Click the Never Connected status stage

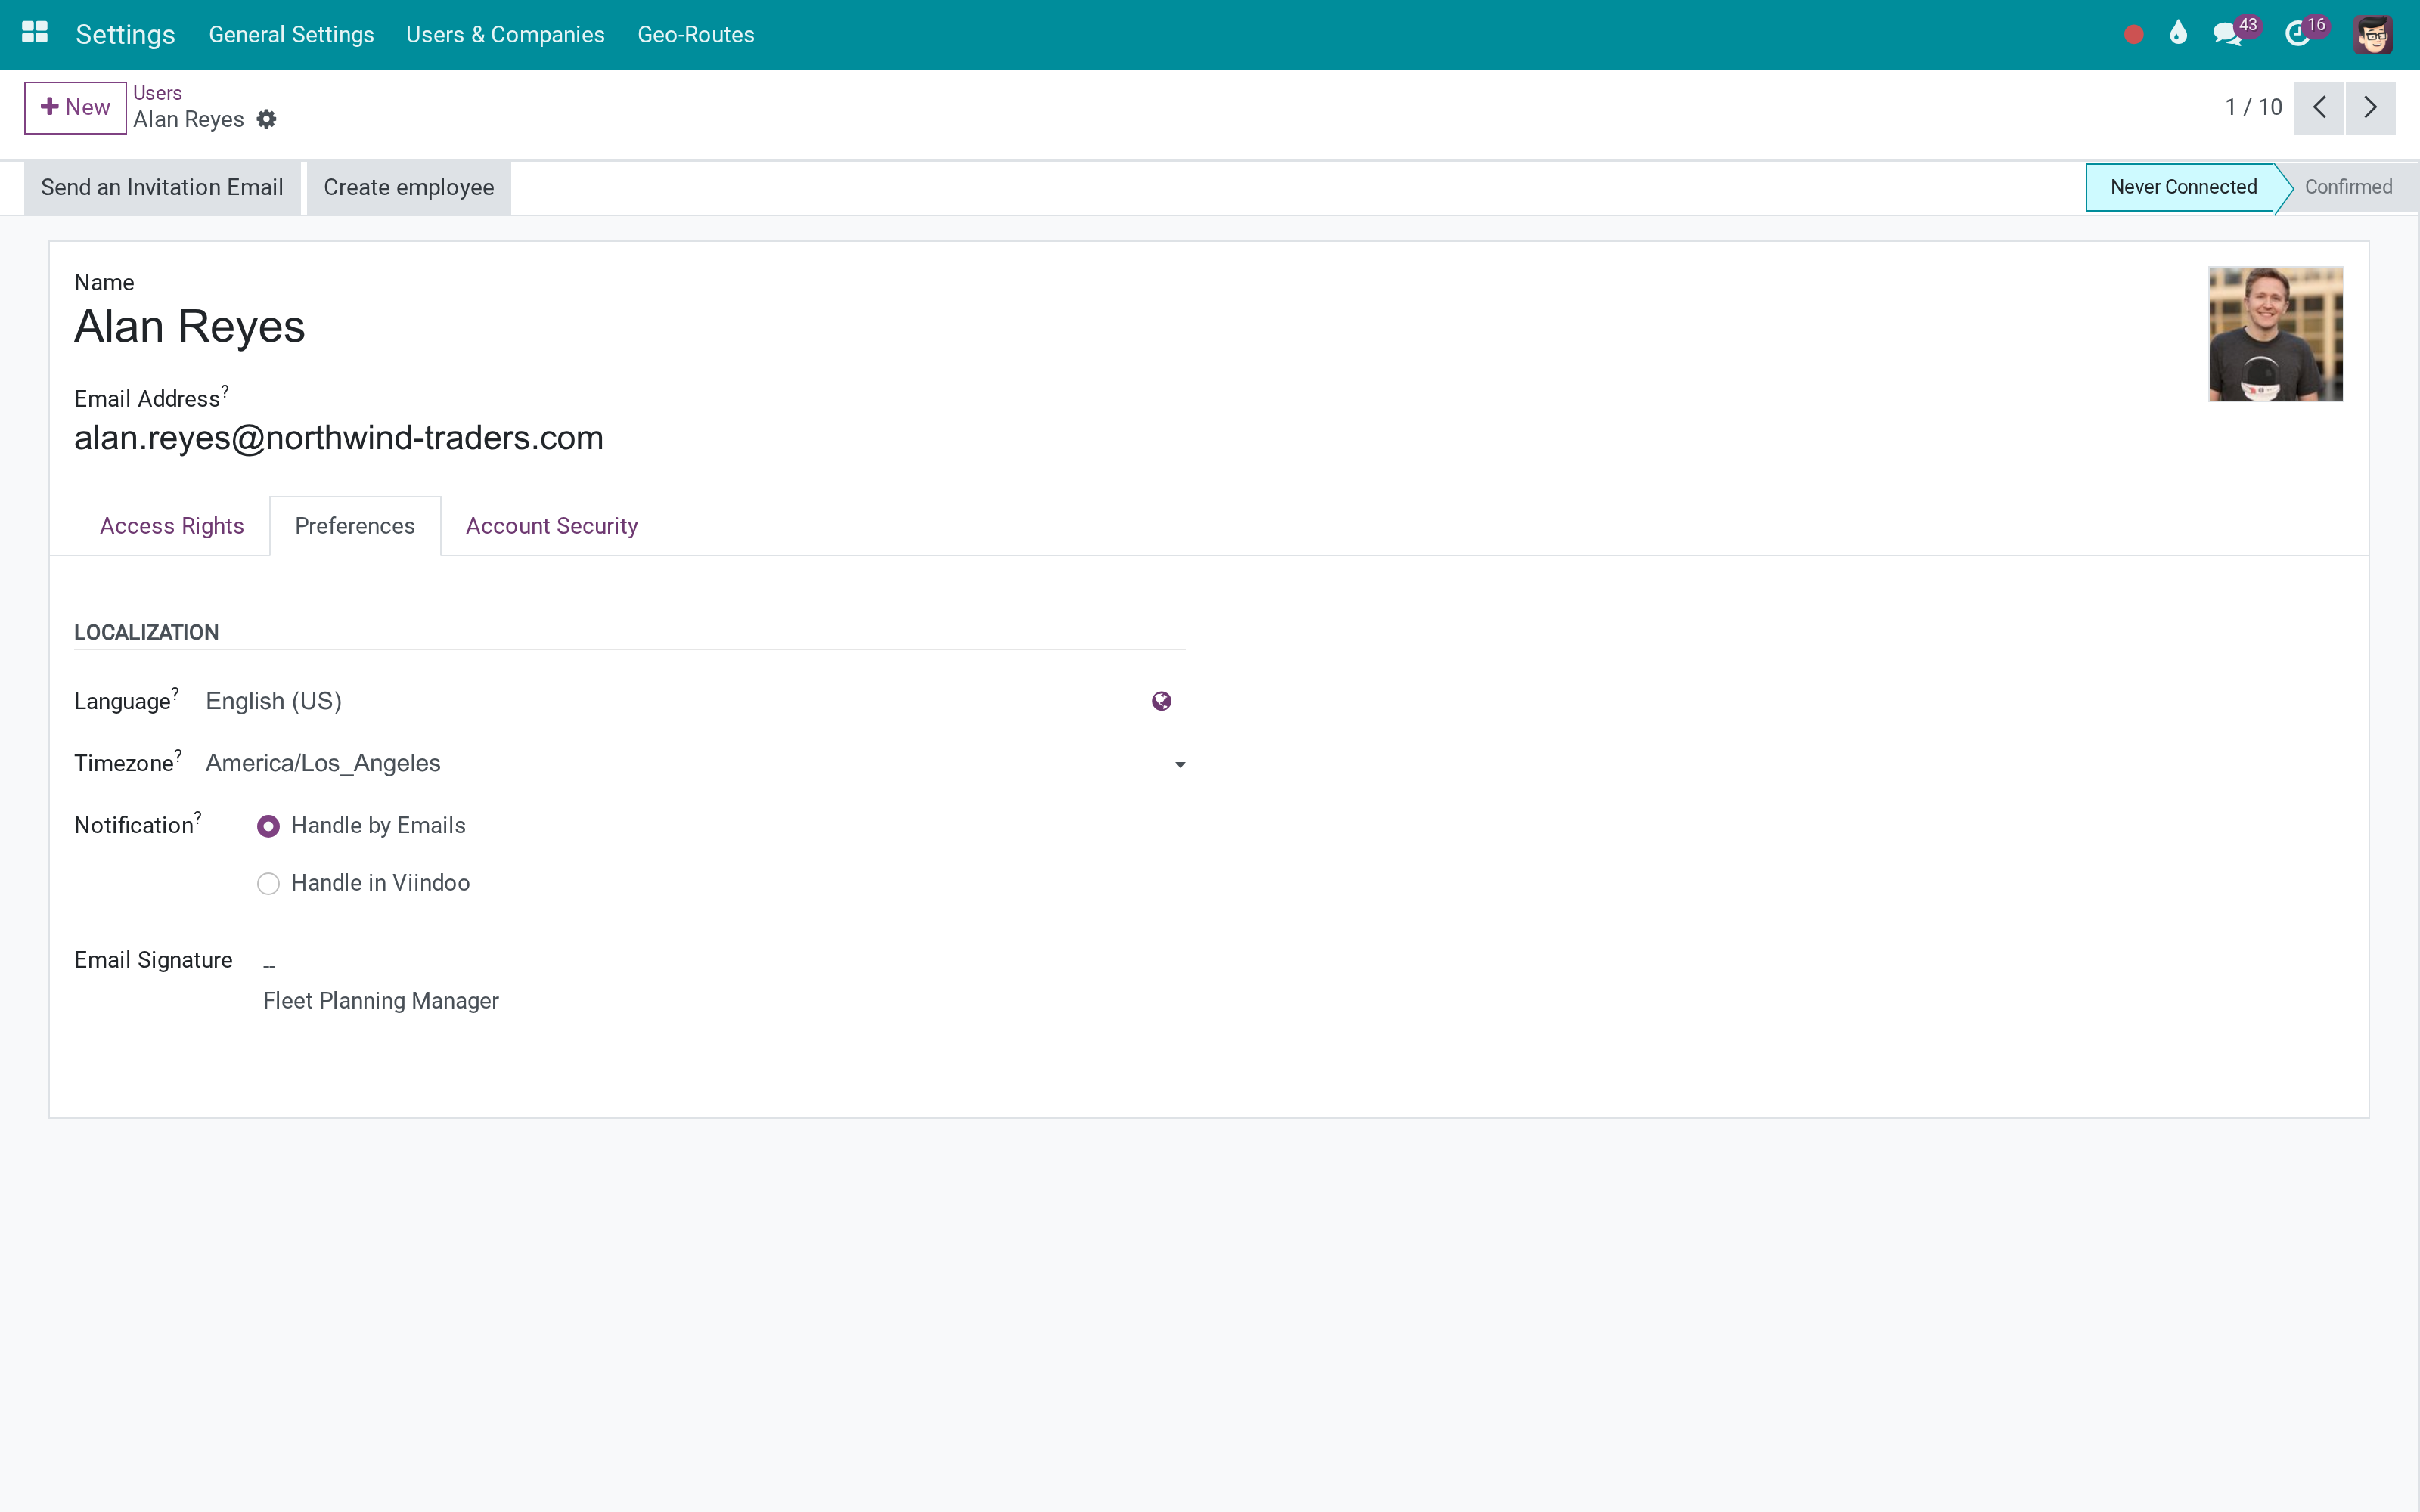point(2183,187)
